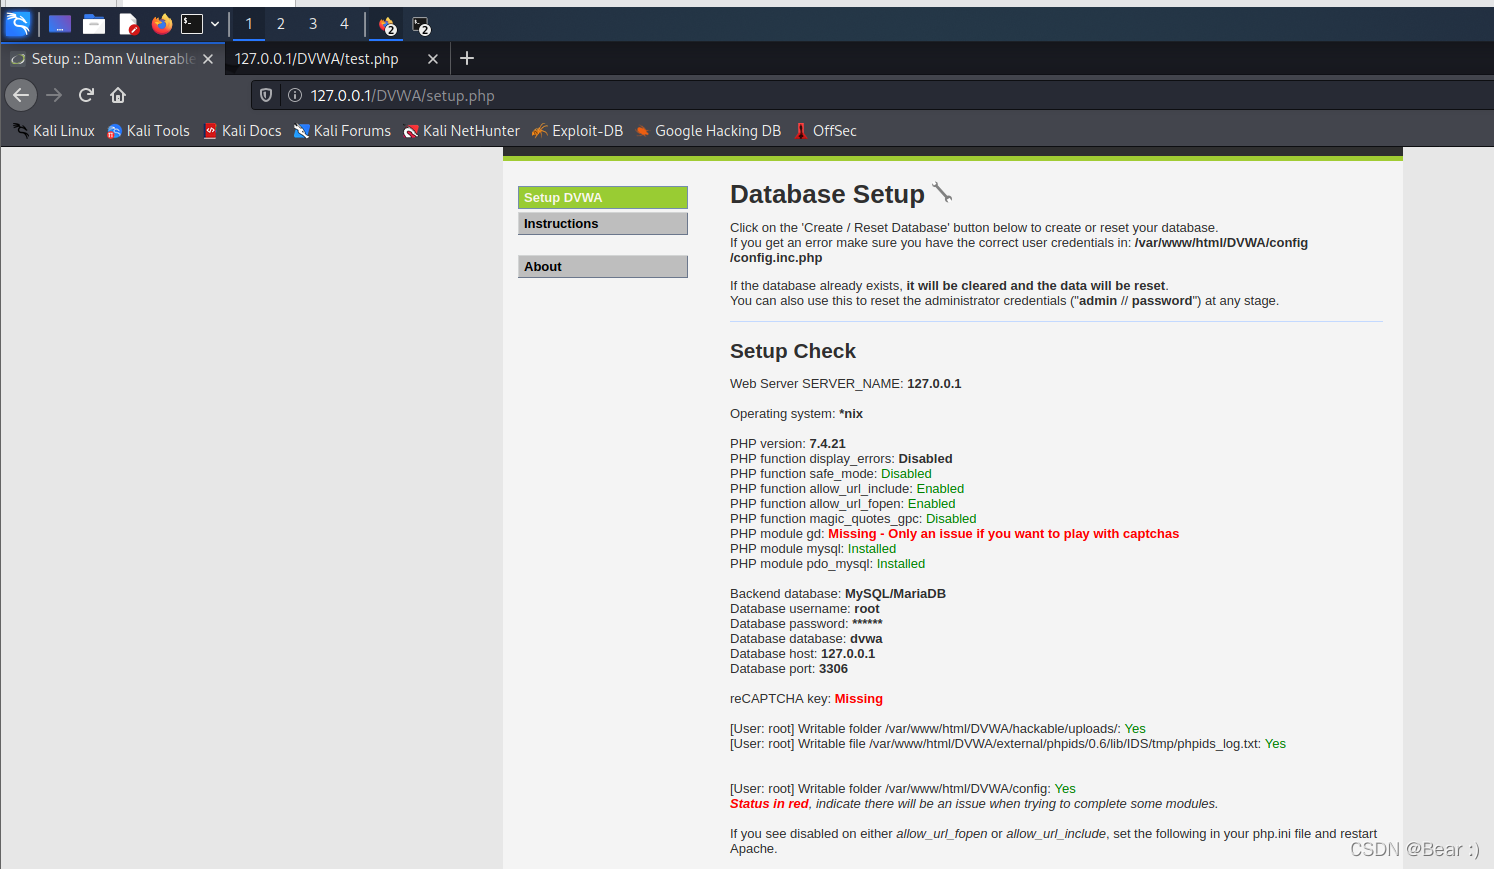Viewport: 1494px width, 869px height.
Task: Switch to workspace 3
Action: tap(313, 24)
